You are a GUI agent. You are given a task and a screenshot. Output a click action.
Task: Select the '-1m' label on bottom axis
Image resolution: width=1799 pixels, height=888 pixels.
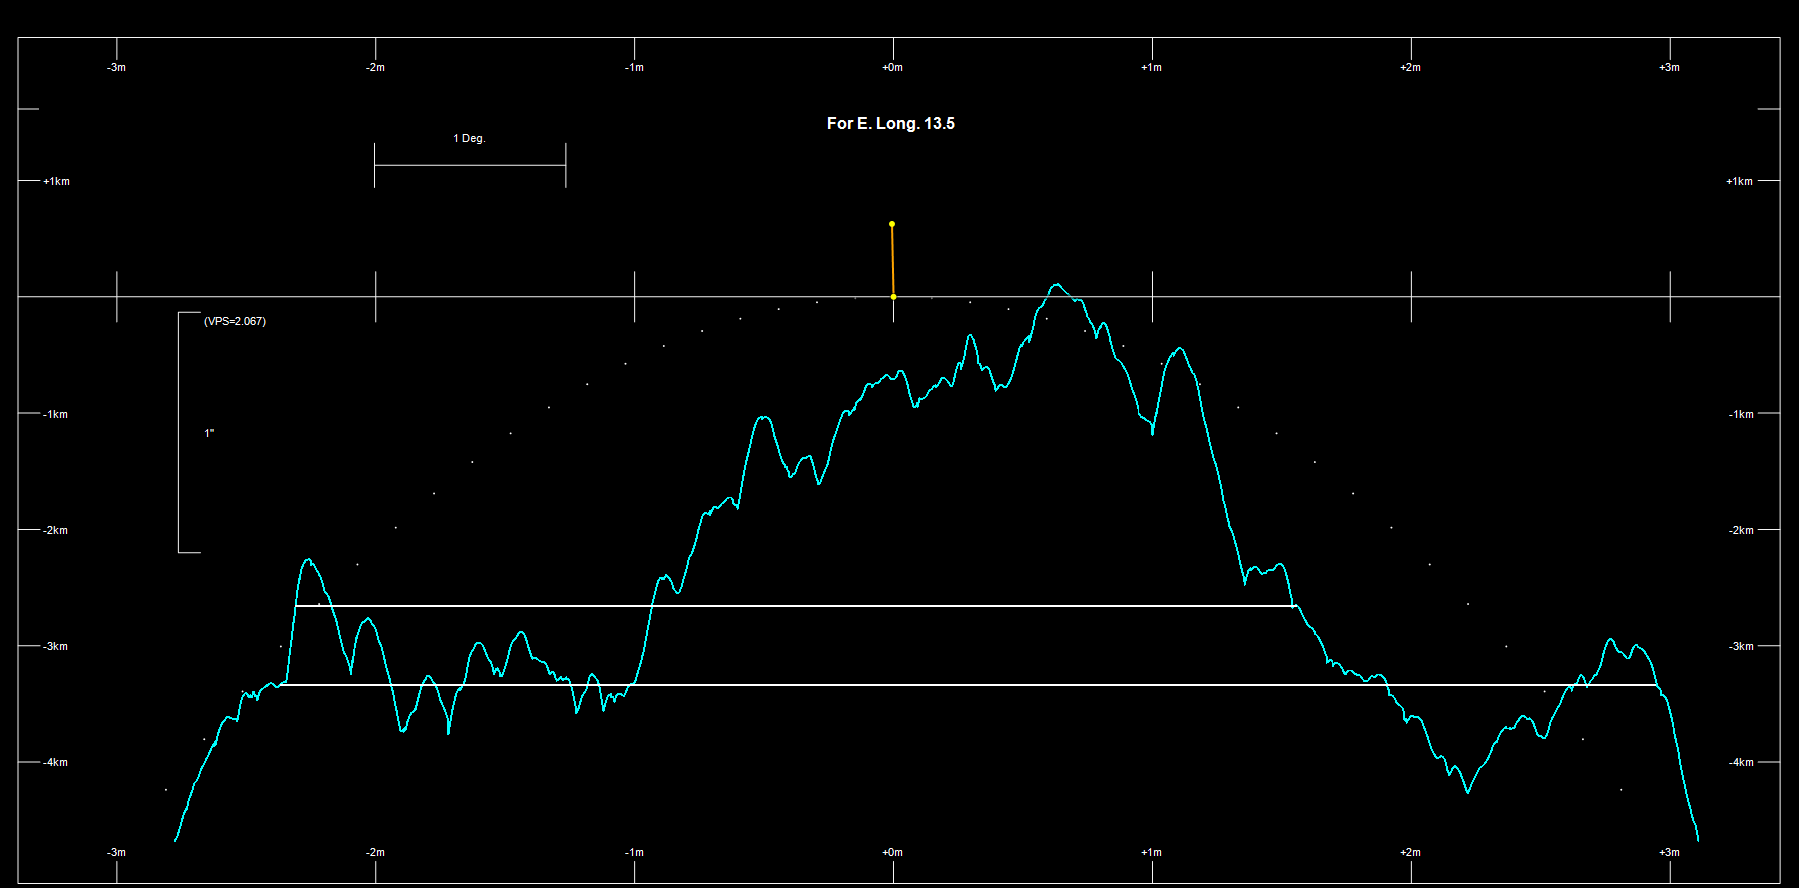(634, 852)
